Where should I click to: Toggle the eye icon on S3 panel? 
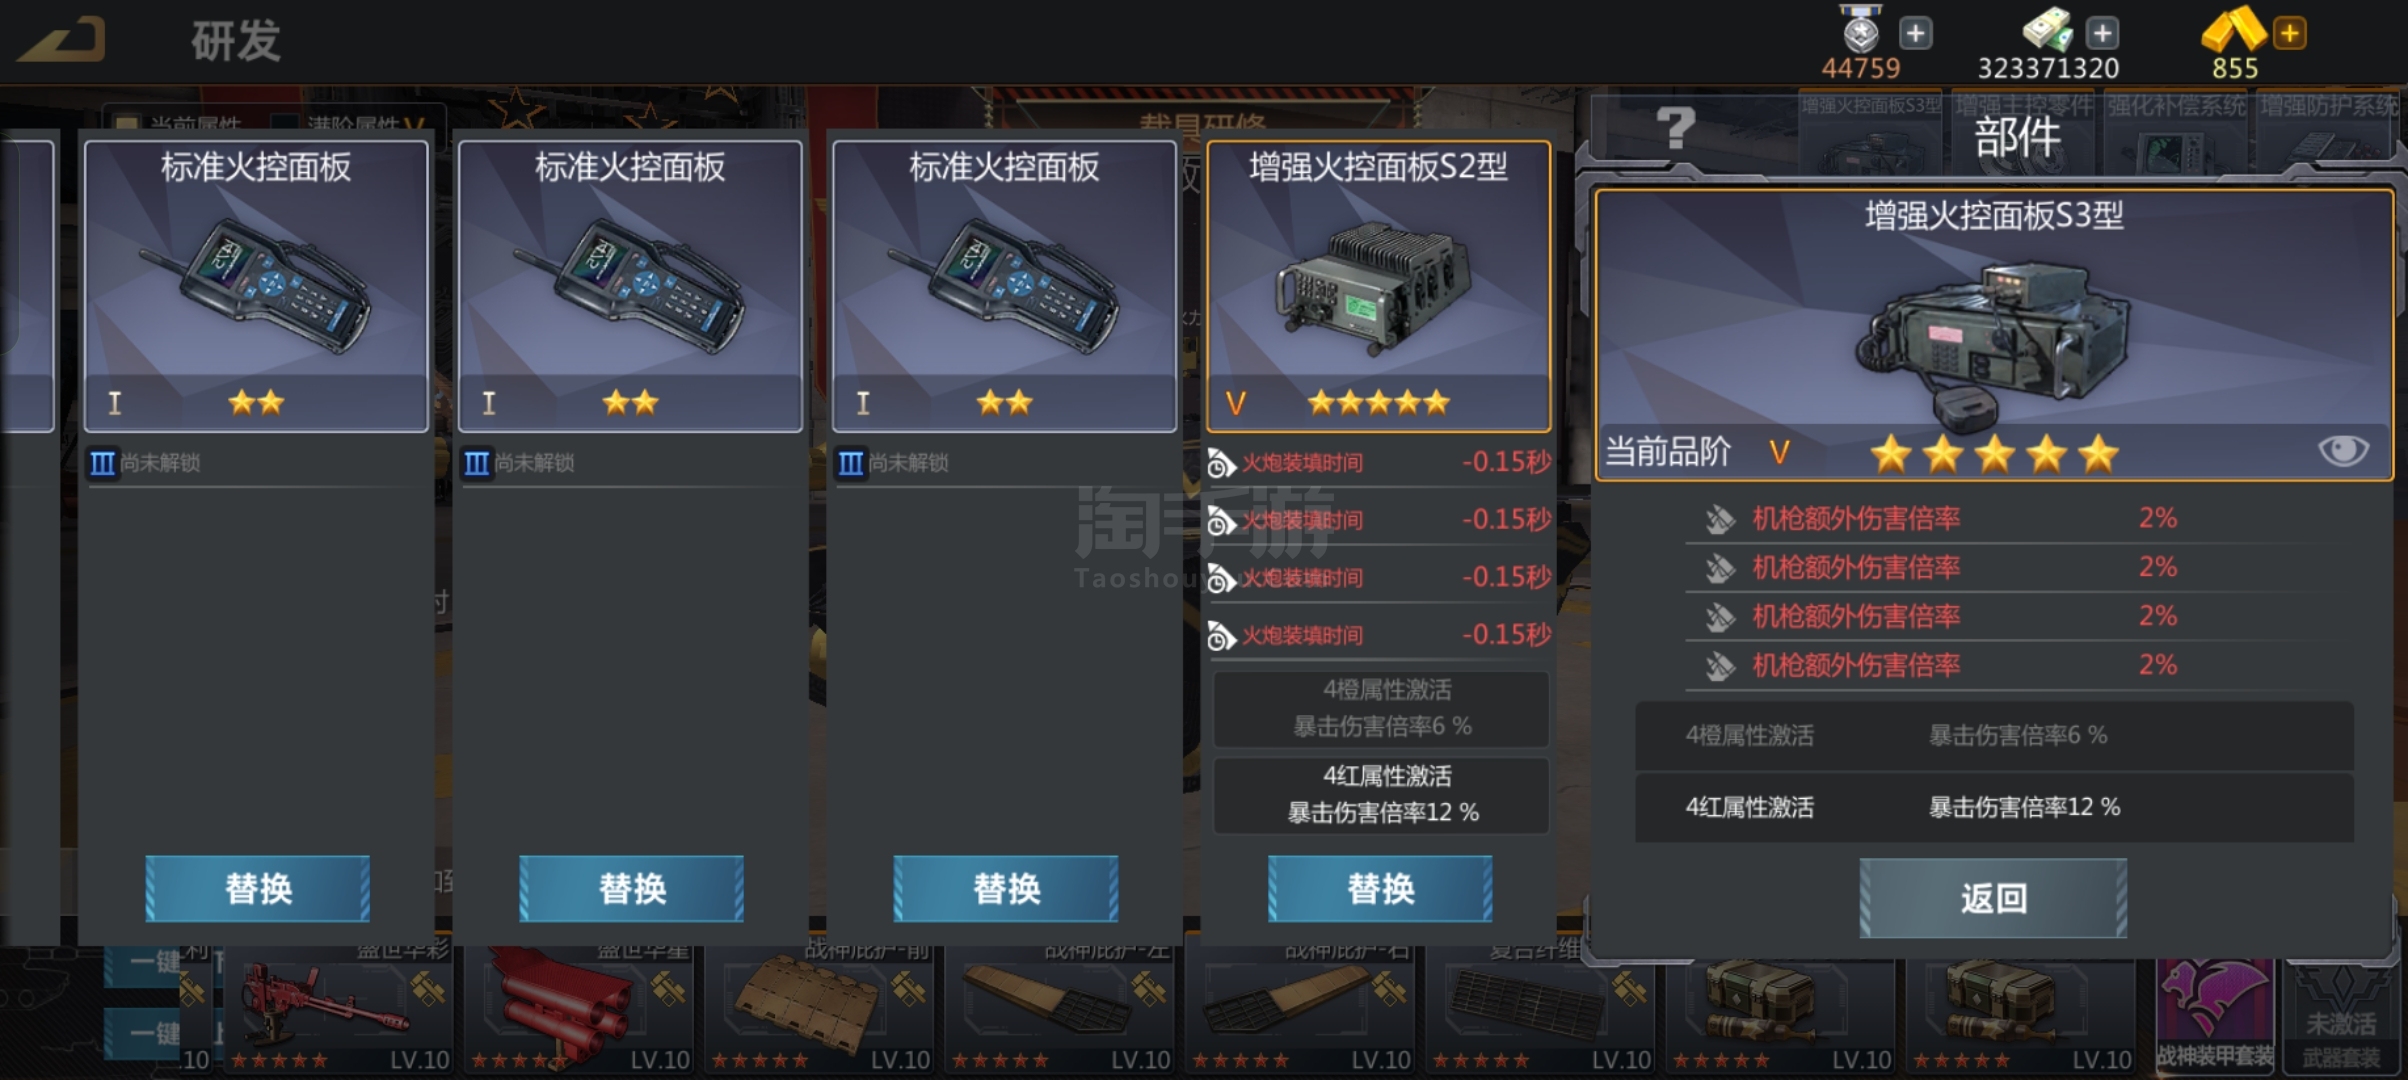[x=2343, y=451]
